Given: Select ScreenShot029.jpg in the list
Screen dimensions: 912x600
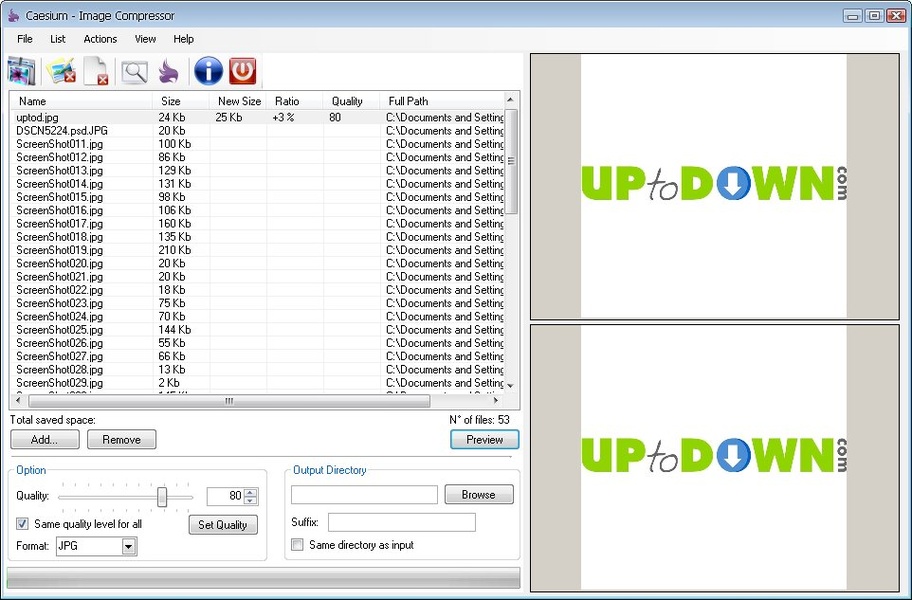Looking at the screenshot, I should point(258,383).
